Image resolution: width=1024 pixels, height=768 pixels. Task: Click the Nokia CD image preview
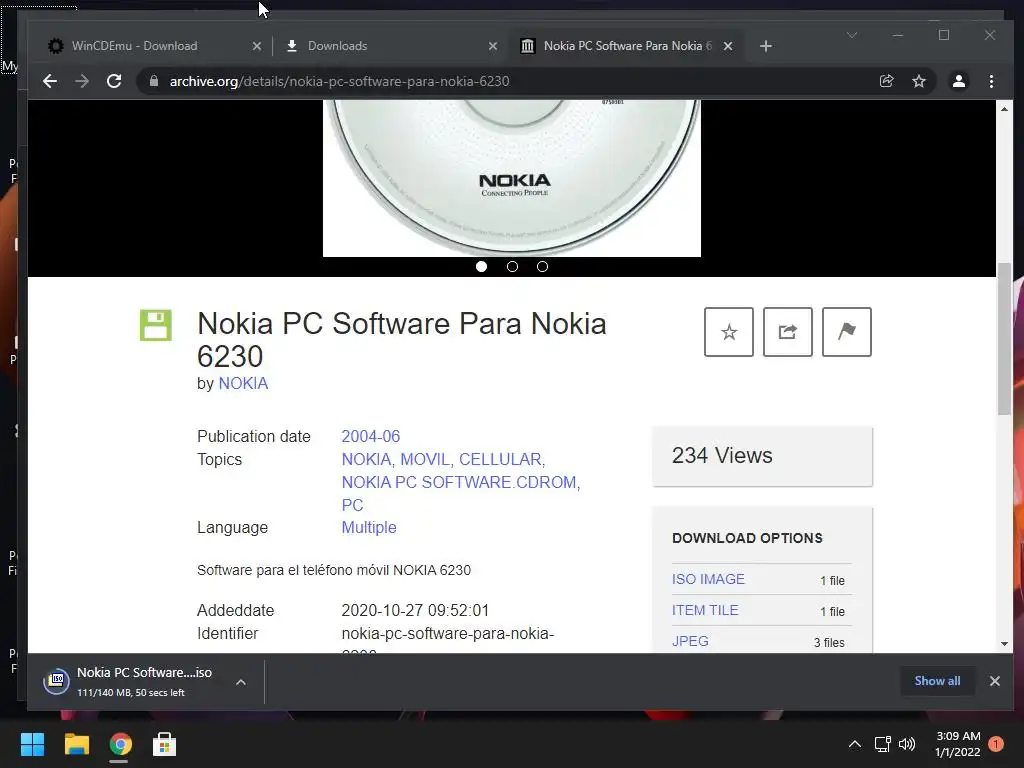point(512,178)
